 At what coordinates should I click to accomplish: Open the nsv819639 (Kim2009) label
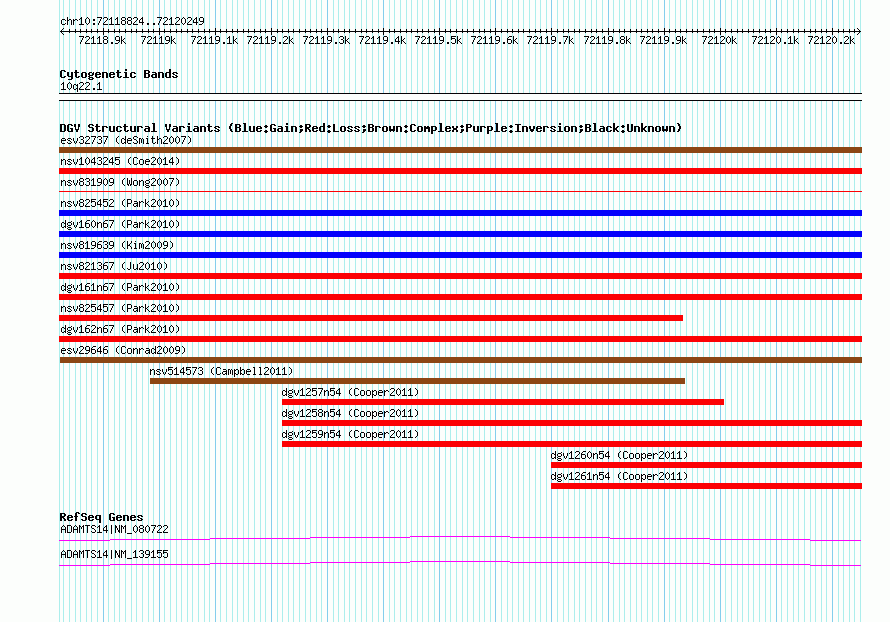[x=117, y=245]
